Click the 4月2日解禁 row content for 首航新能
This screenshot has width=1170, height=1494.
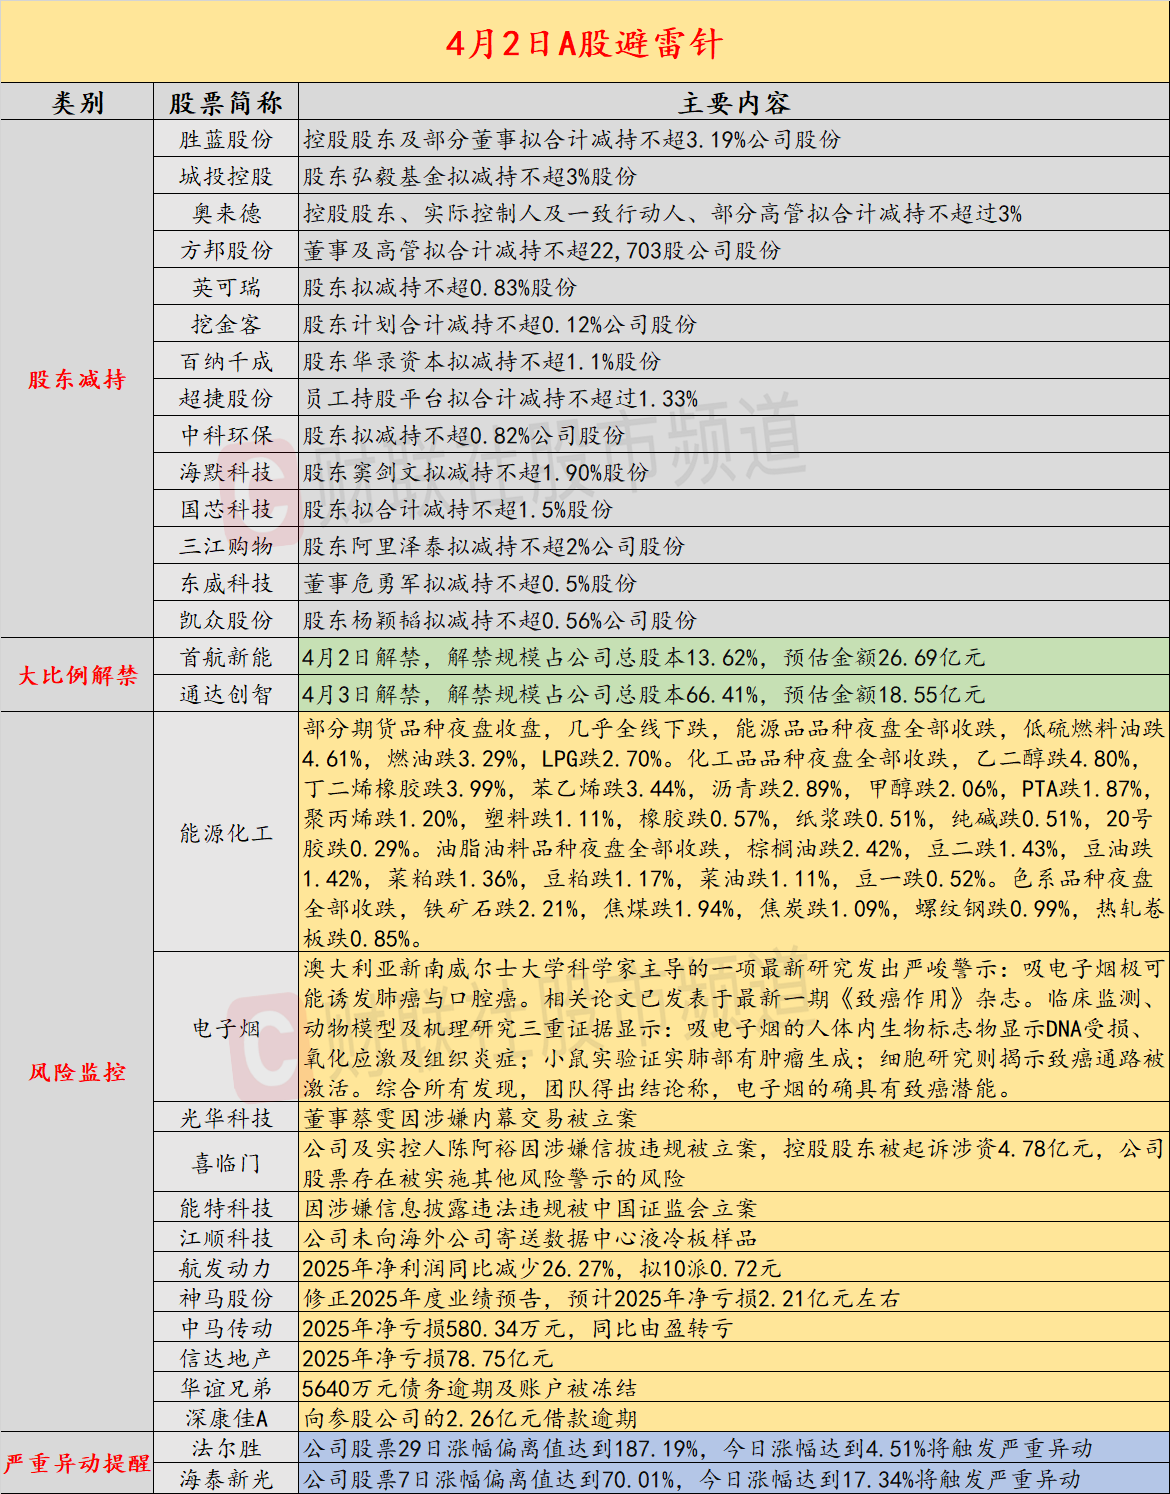(644, 658)
